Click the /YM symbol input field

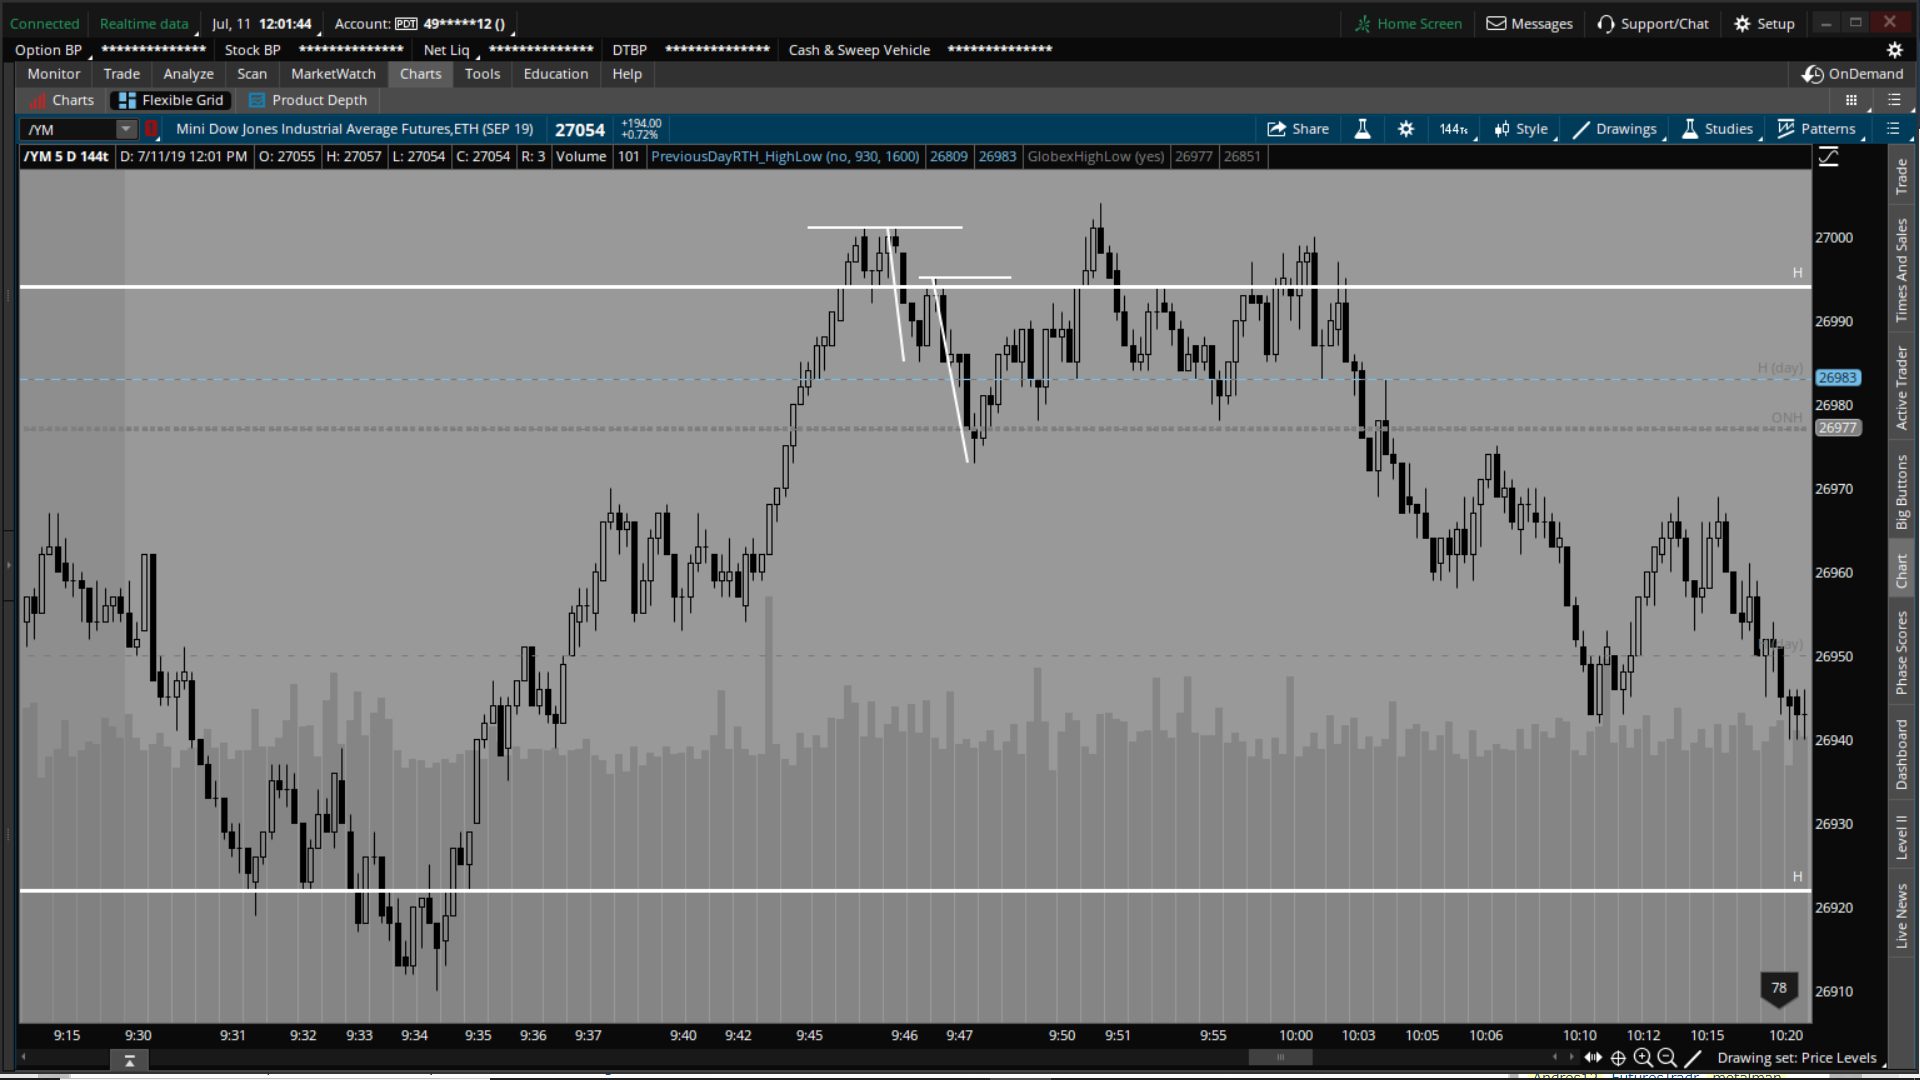[68, 129]
